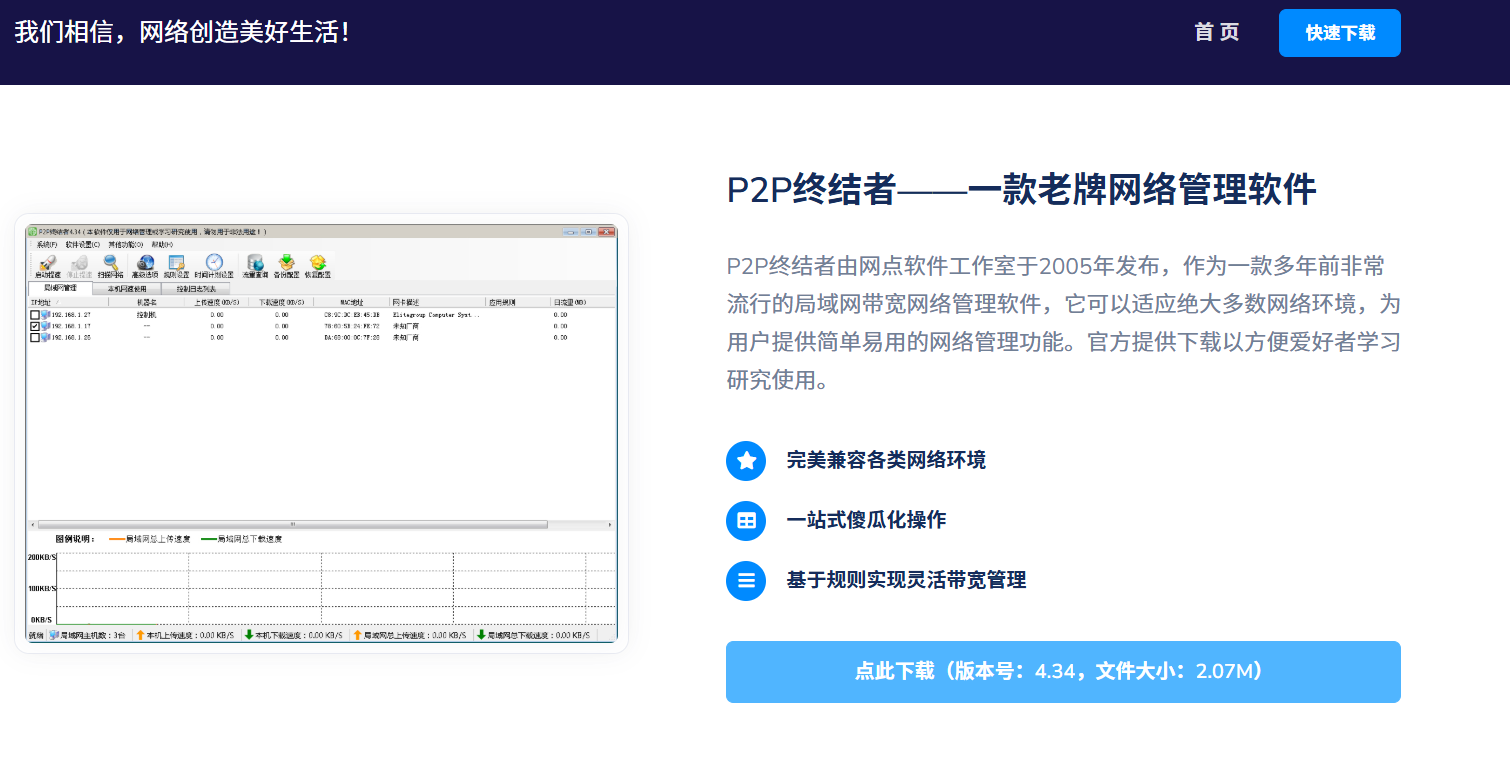The width and height of the screenshot is (1510, 776).
Task: Click the 快速下载 button in the header
Action: click(1340, 33)
